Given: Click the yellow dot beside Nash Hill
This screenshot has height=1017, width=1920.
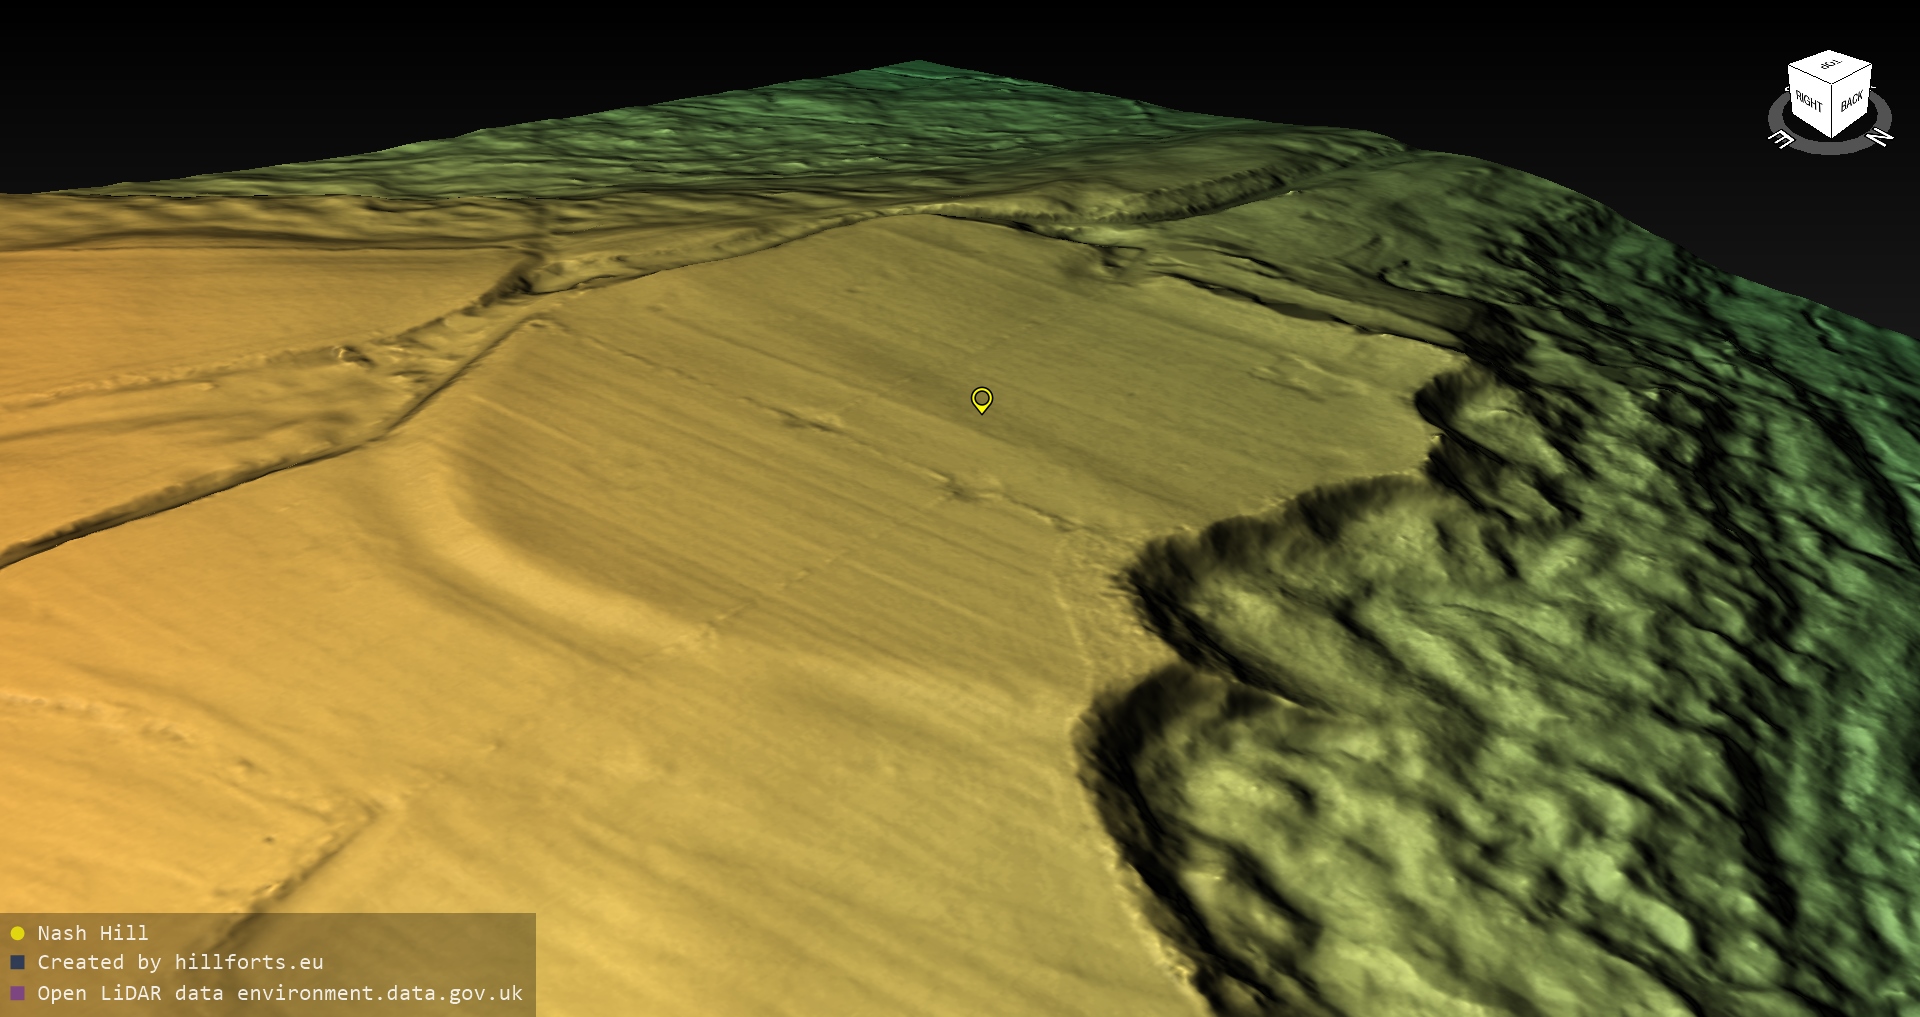Looking at the screenshot, I should [x=17, y=933].
